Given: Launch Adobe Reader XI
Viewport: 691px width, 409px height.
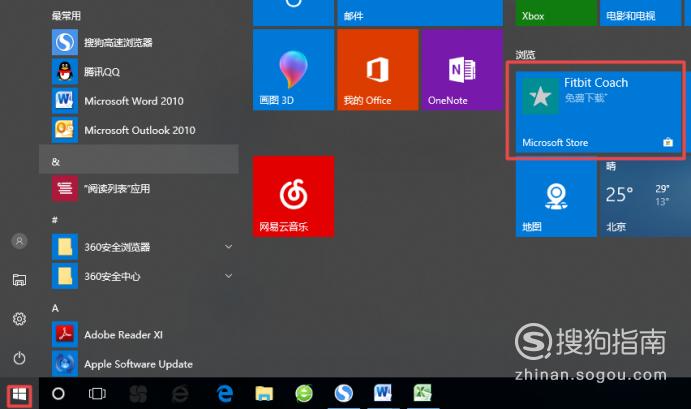Looking at the screenshot, I should tap(139, 335).
